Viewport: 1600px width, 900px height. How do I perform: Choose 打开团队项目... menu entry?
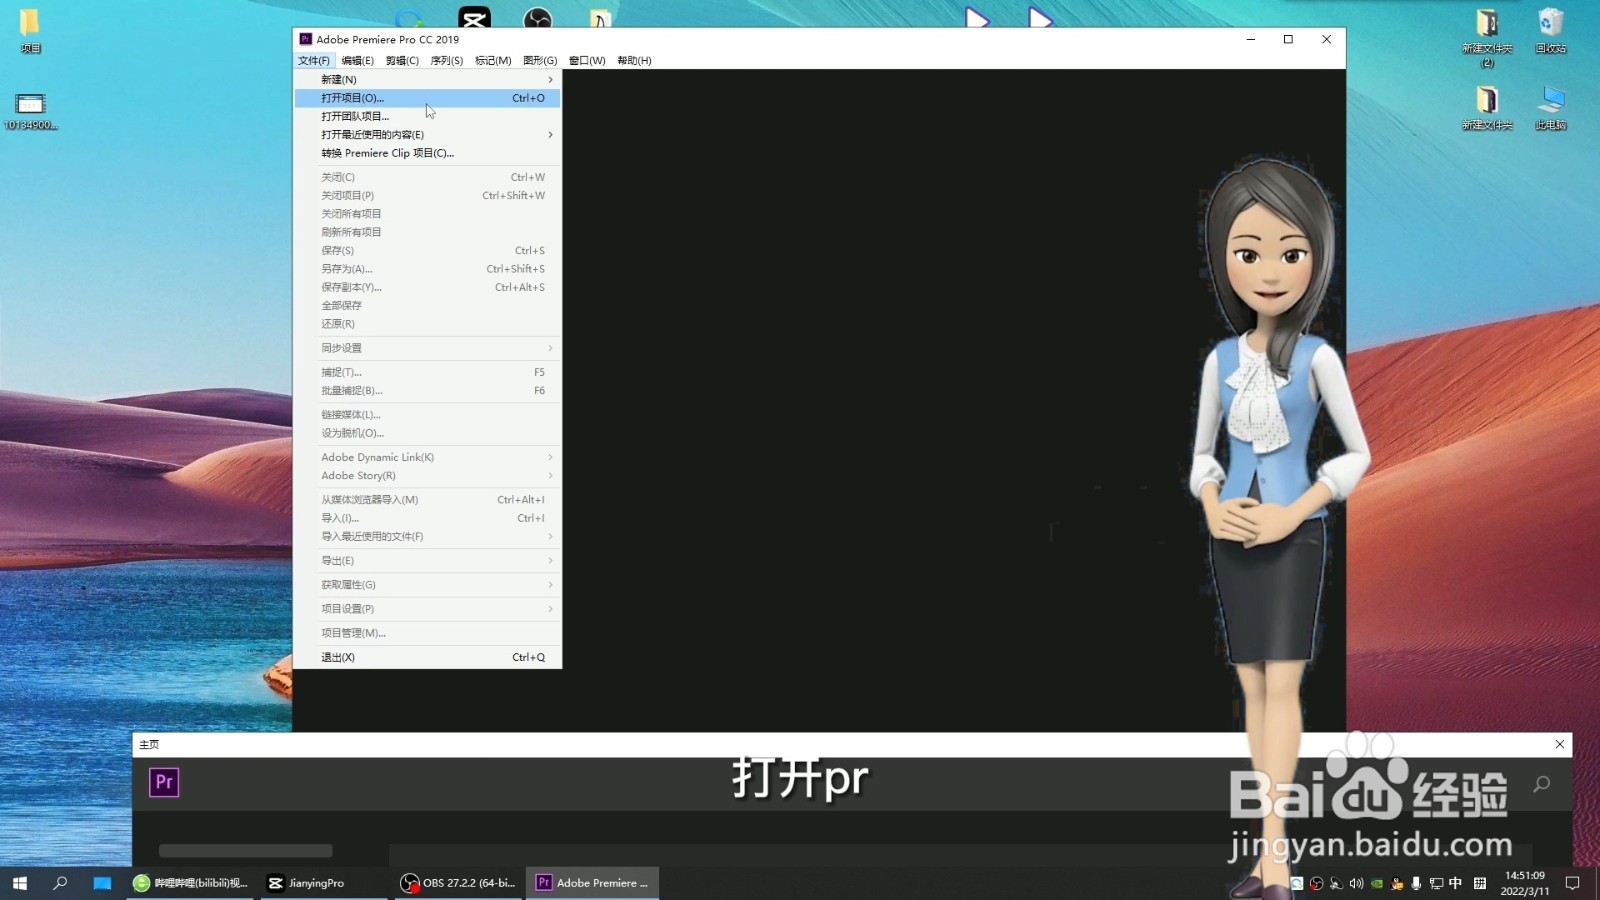coord(427,116)
